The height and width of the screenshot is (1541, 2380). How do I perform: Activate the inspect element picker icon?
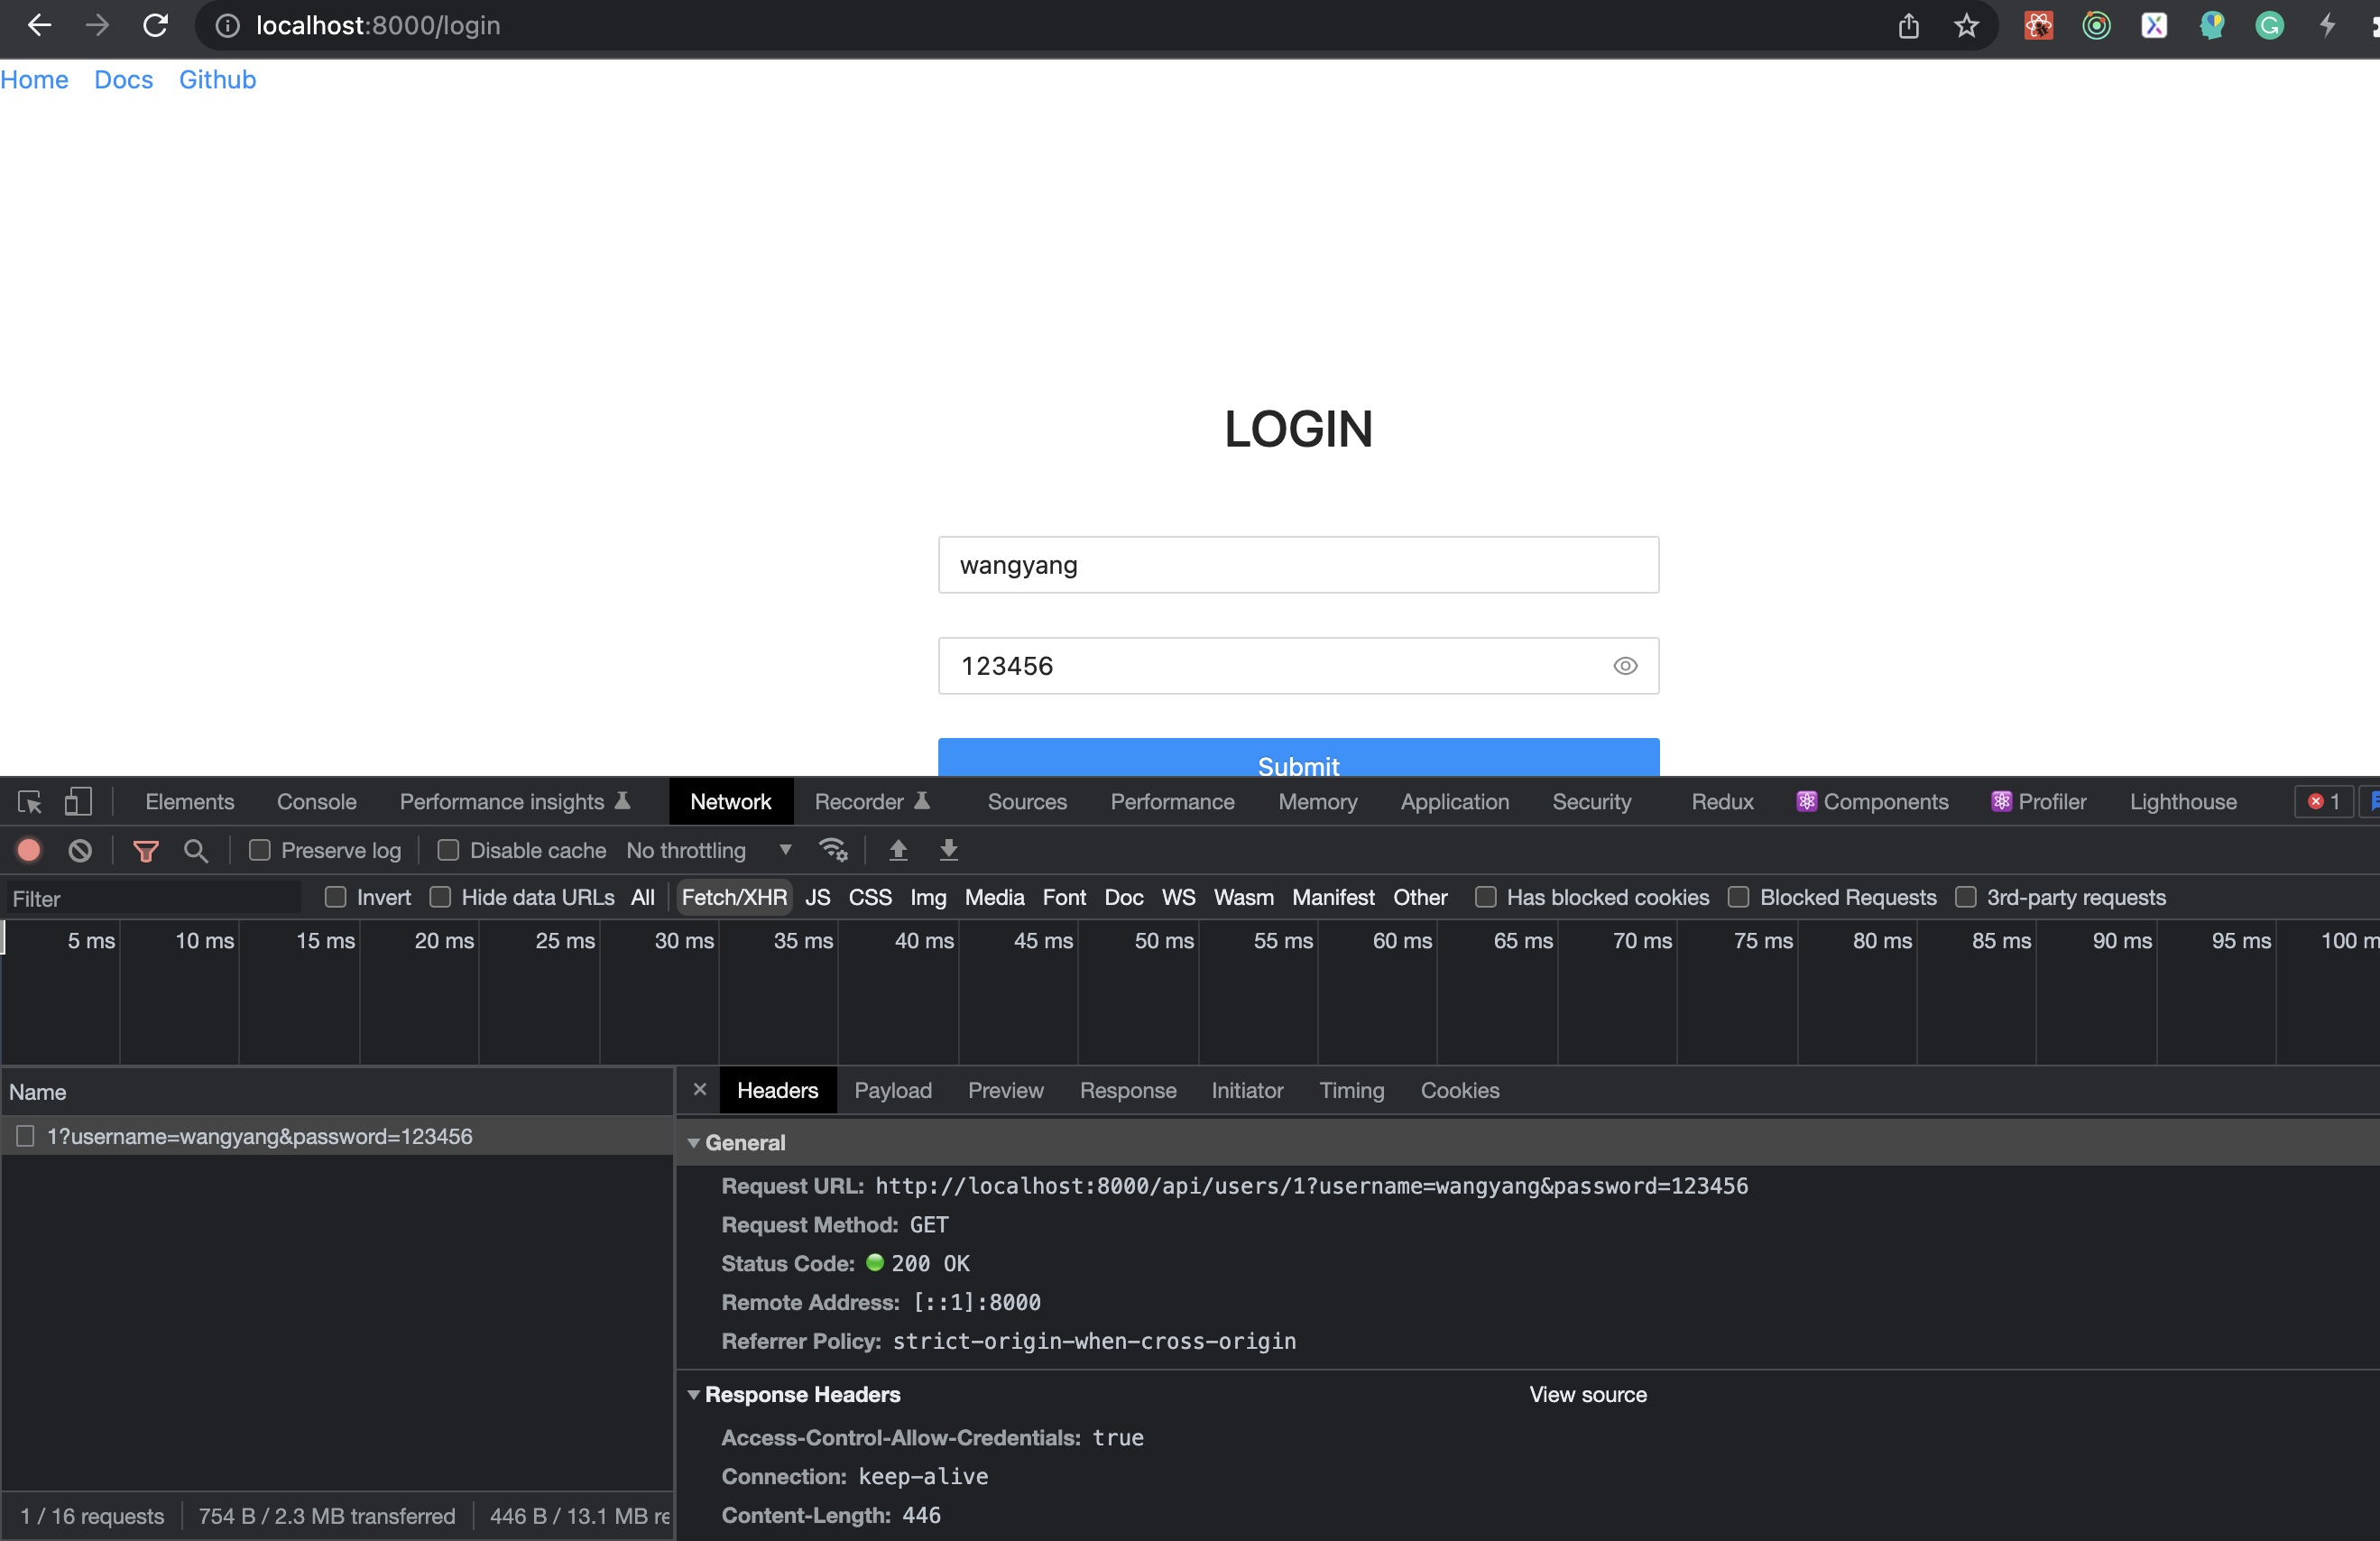[x=29, y=802]
